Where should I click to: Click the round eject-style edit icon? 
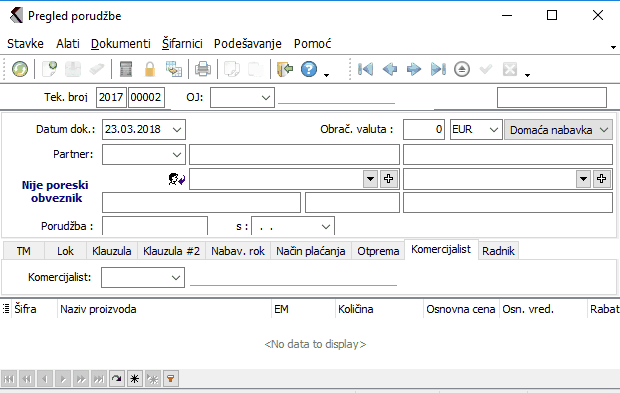click(x=462, y=69)
